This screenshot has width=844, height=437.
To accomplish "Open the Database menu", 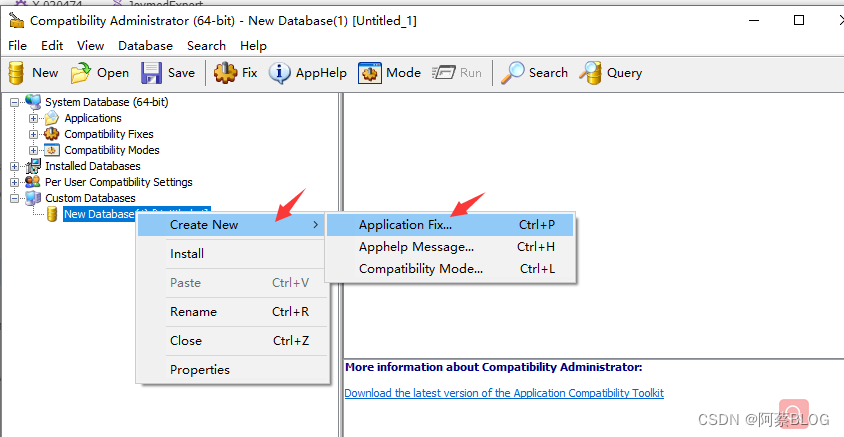I will [145, 46].
